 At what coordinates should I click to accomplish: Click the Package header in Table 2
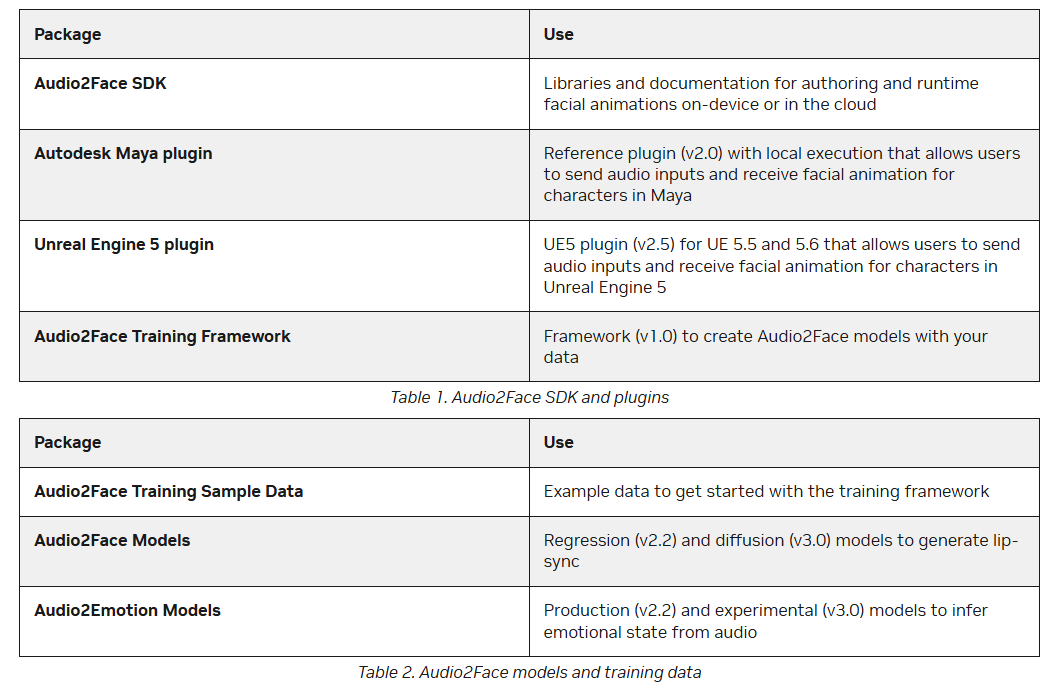tap(68, 442)
